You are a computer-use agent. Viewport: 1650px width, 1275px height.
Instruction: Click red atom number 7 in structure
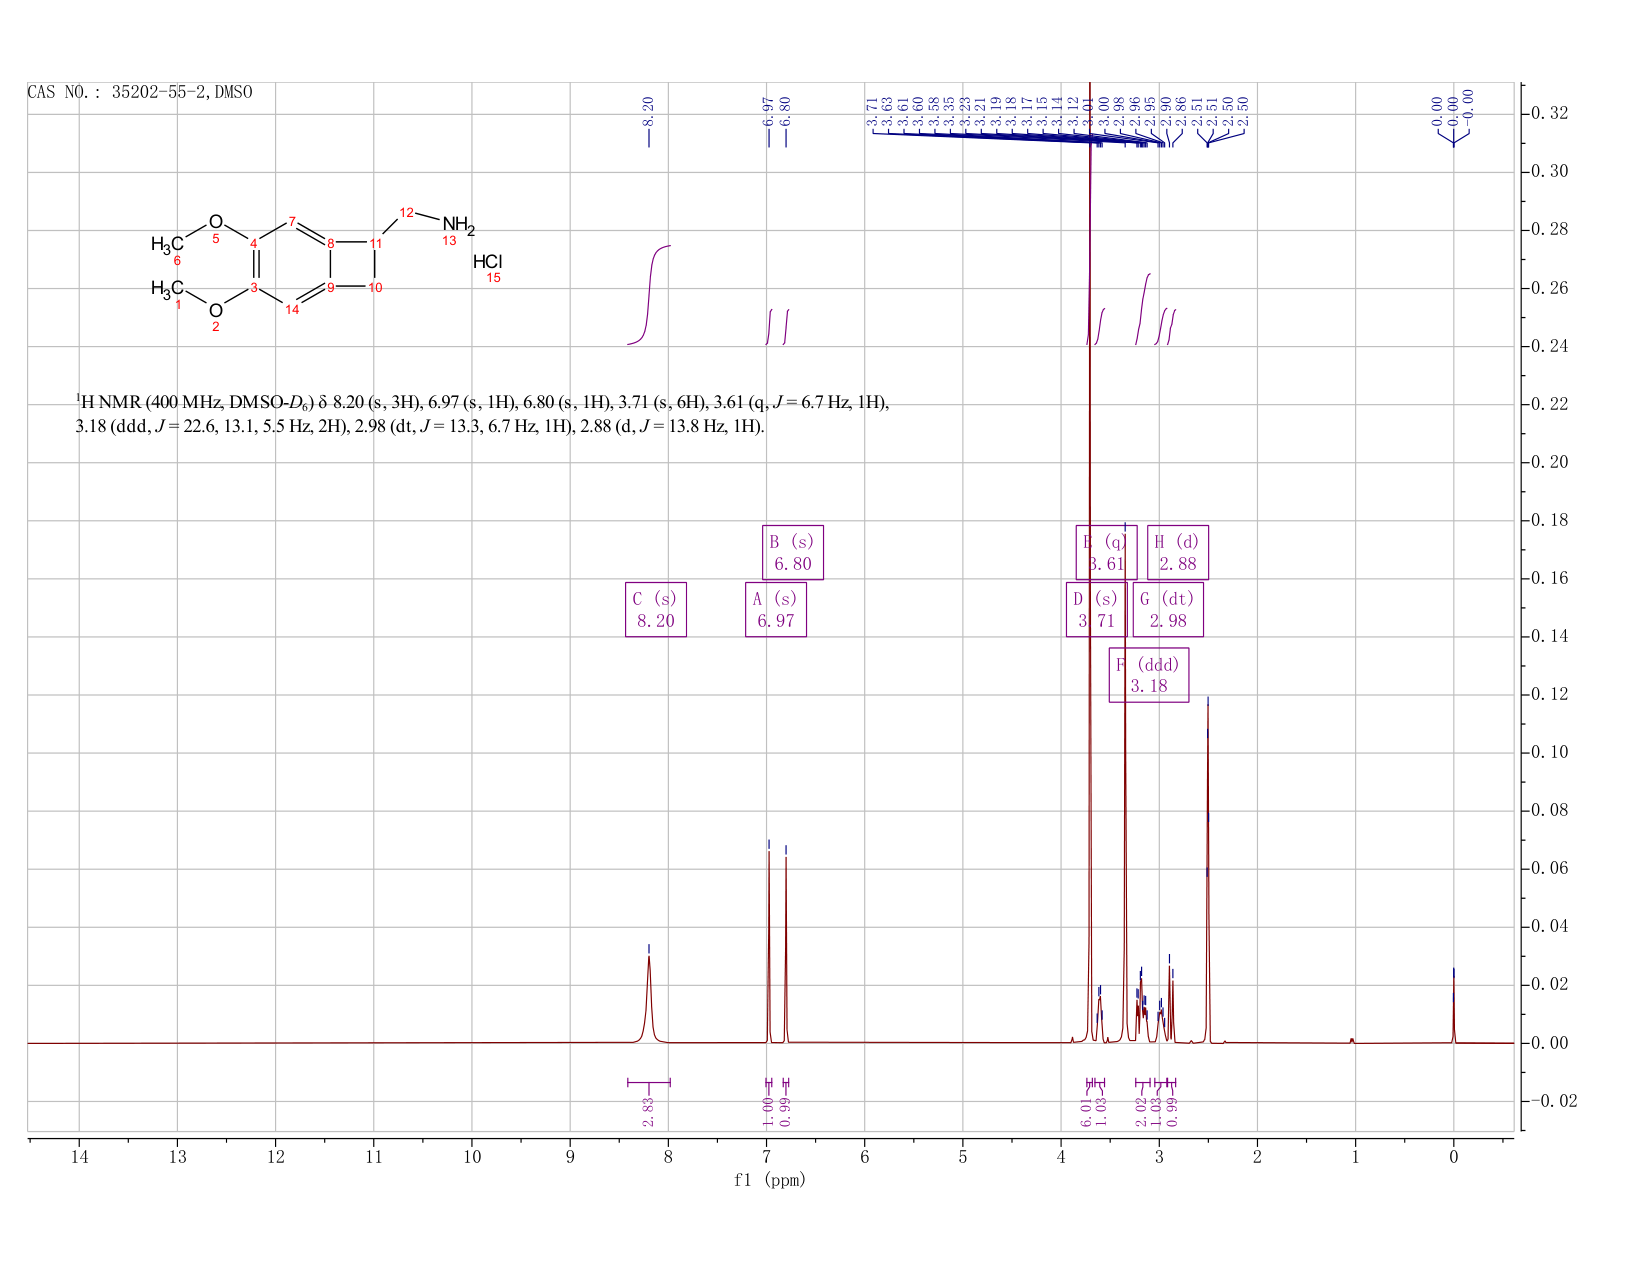click(292, 221)
